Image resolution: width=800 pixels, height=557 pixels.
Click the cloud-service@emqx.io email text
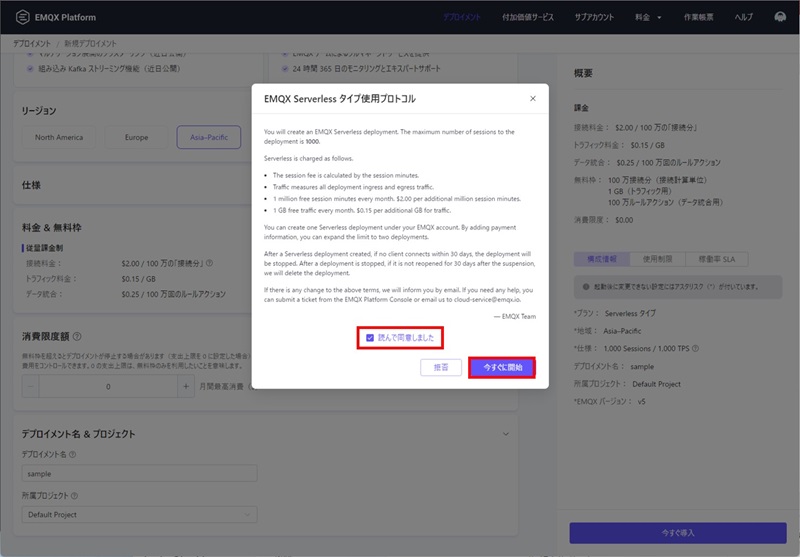click(x=487, y=299)
